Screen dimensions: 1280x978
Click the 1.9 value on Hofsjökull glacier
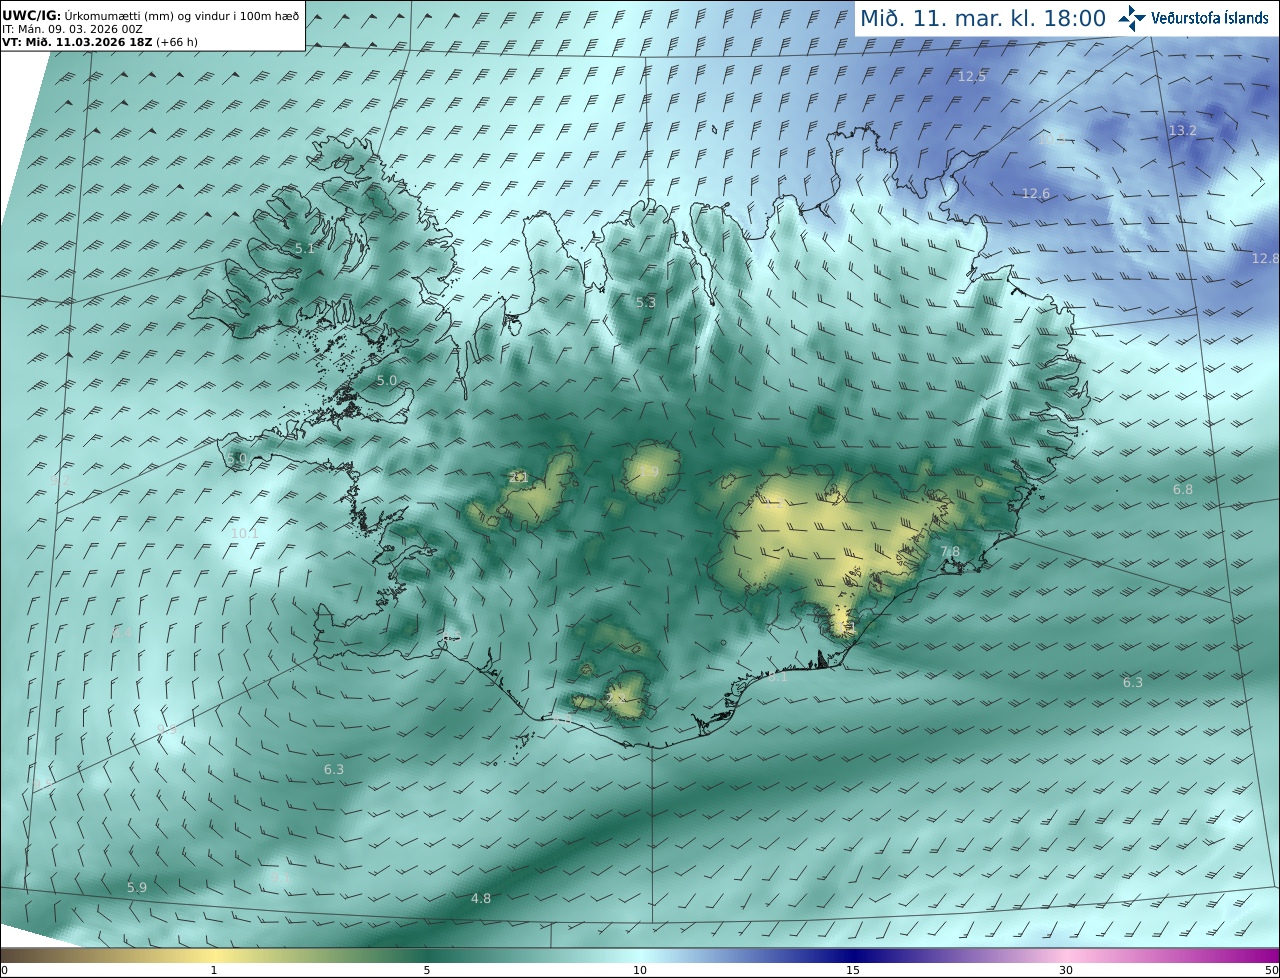[x=648, y=471]
